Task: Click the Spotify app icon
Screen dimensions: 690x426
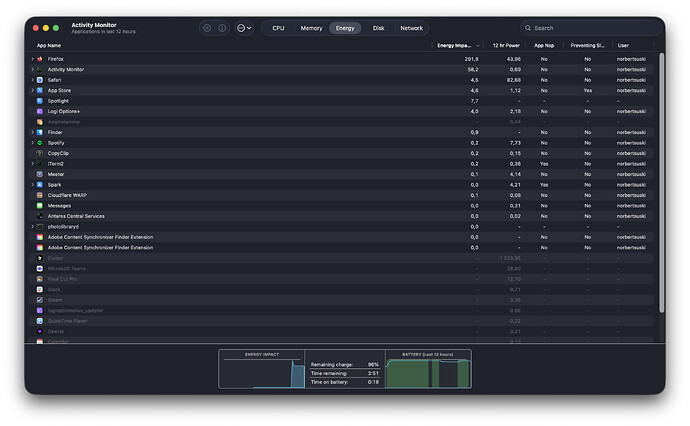Action: coord(40,143)
